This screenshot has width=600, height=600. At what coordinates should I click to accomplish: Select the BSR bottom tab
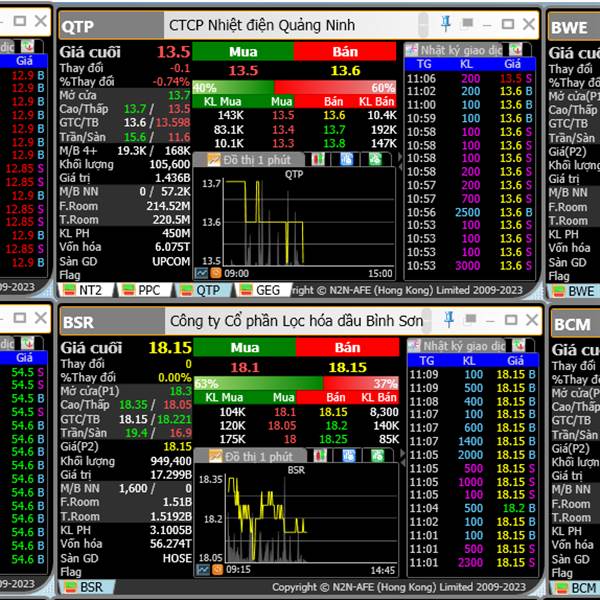(x=86, y=587)
